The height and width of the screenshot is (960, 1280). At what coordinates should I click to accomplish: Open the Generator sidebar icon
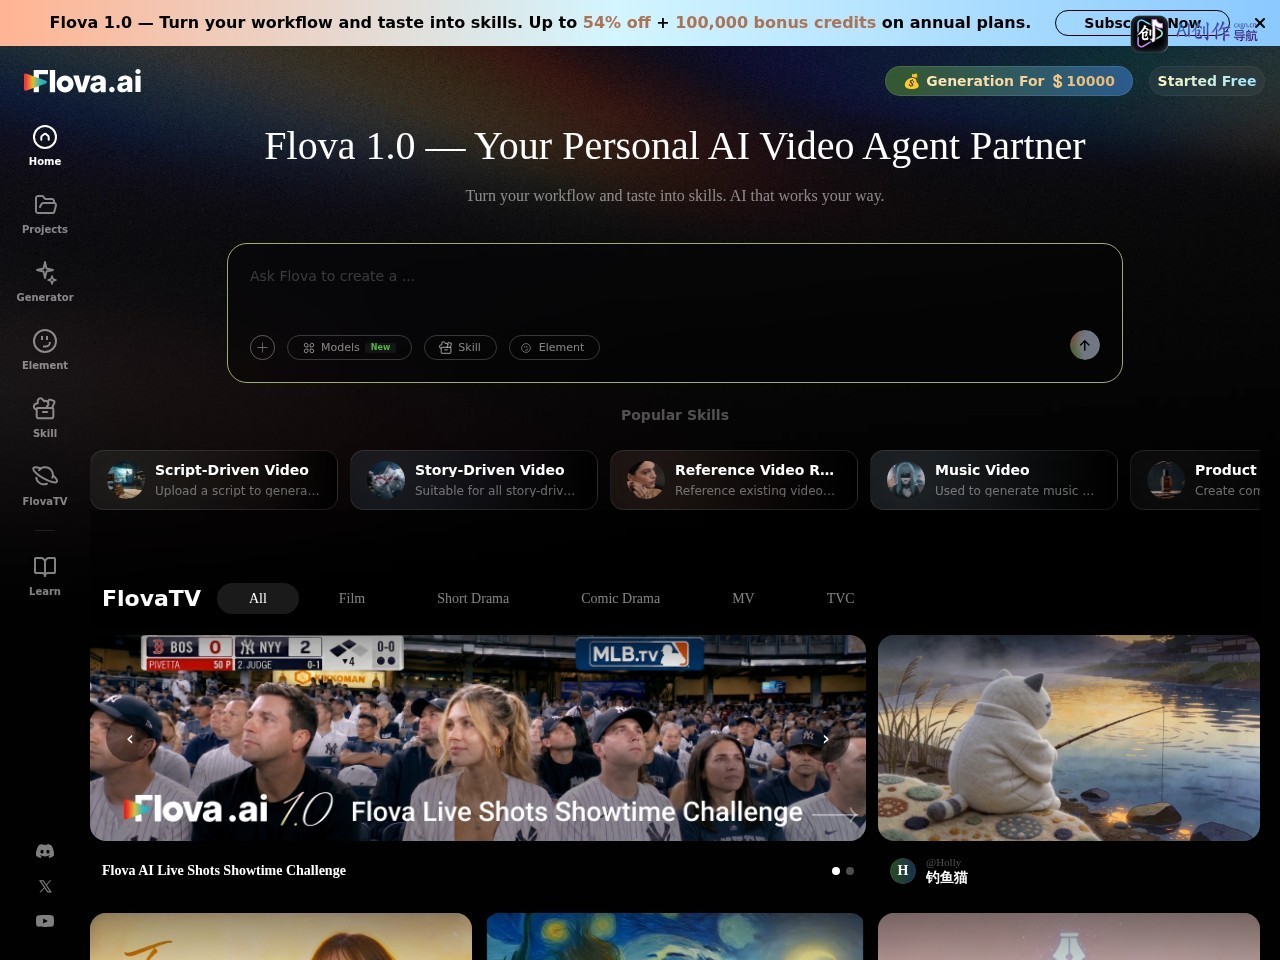(45, 282)
